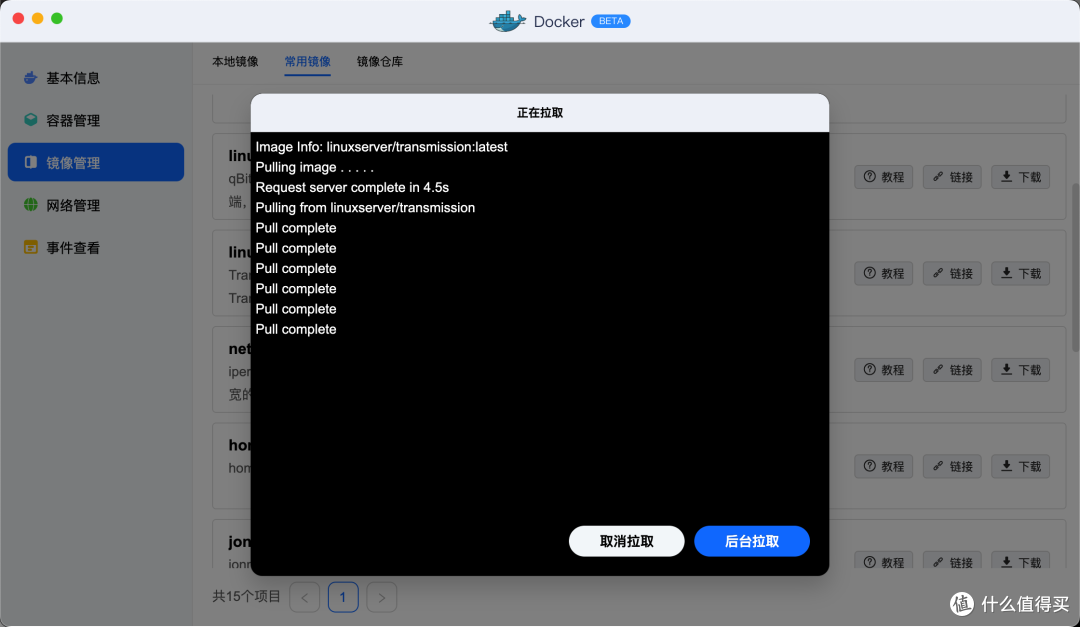Select 镜像管理 in the sidebar
1080x627 pixels.
[x=96, y=163]
